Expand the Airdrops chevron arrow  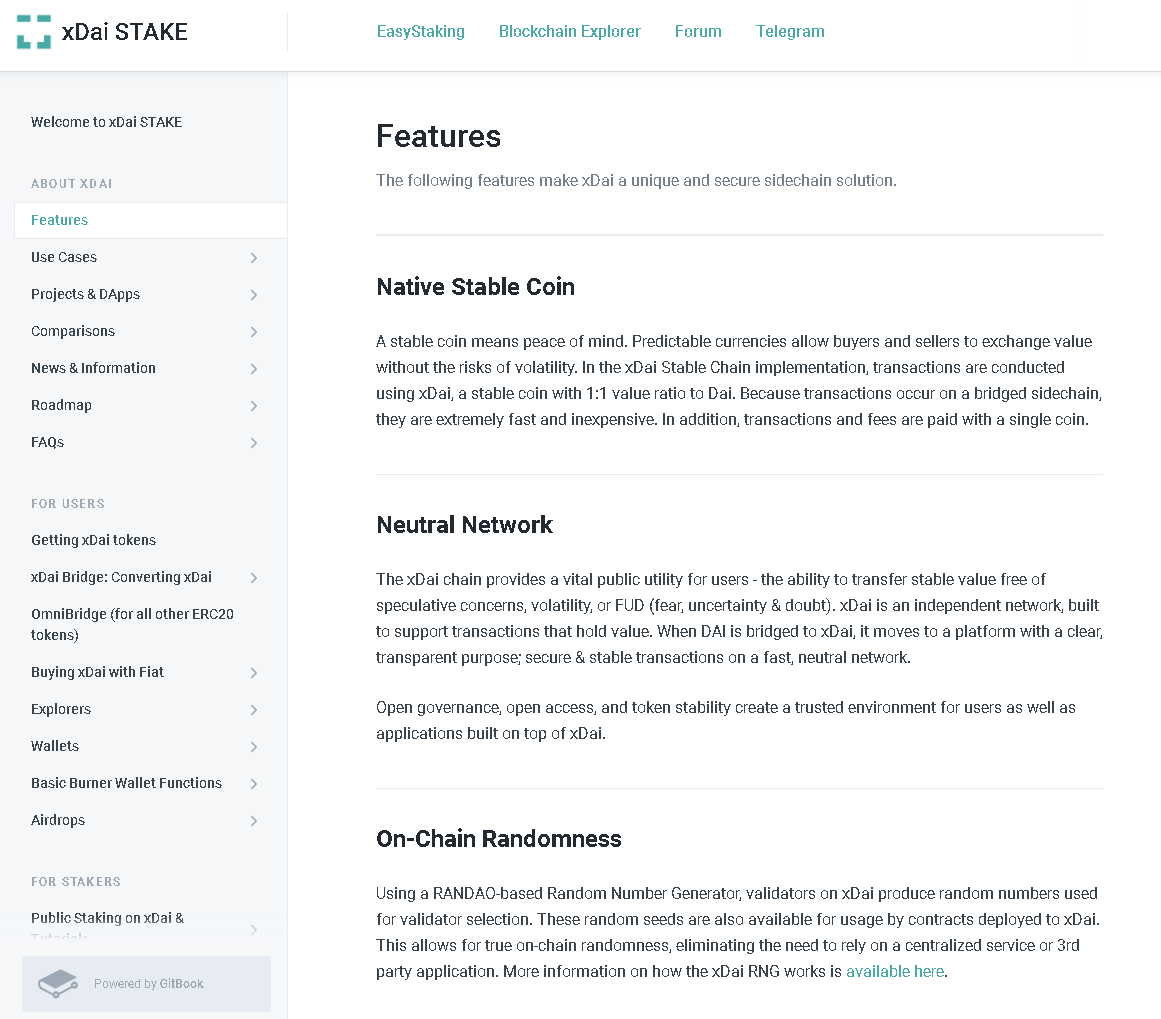tap(254, 821)
